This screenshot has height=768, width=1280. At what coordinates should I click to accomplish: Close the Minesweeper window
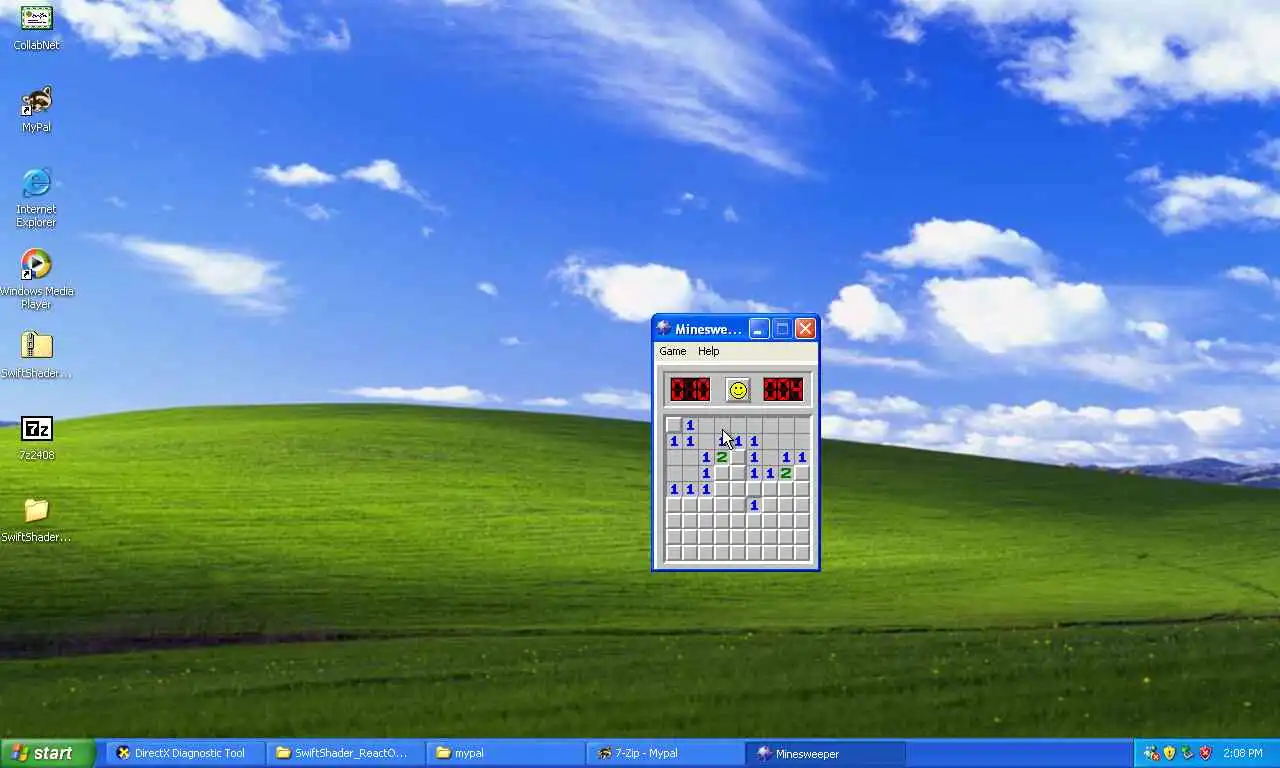pyautogui.click(x=805, y=328)
